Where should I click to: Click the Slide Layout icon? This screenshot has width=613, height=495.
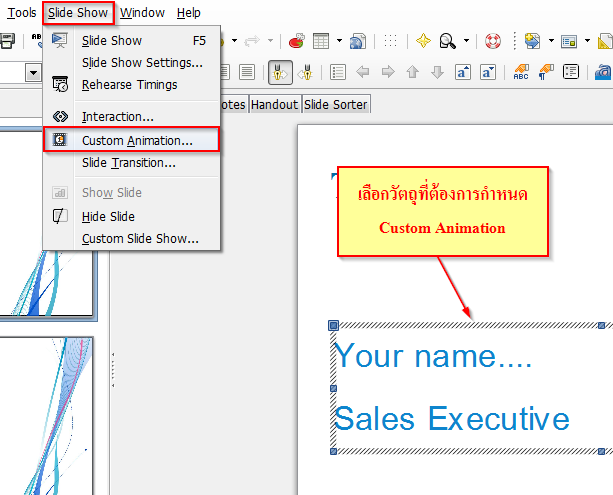coord(569,41)
